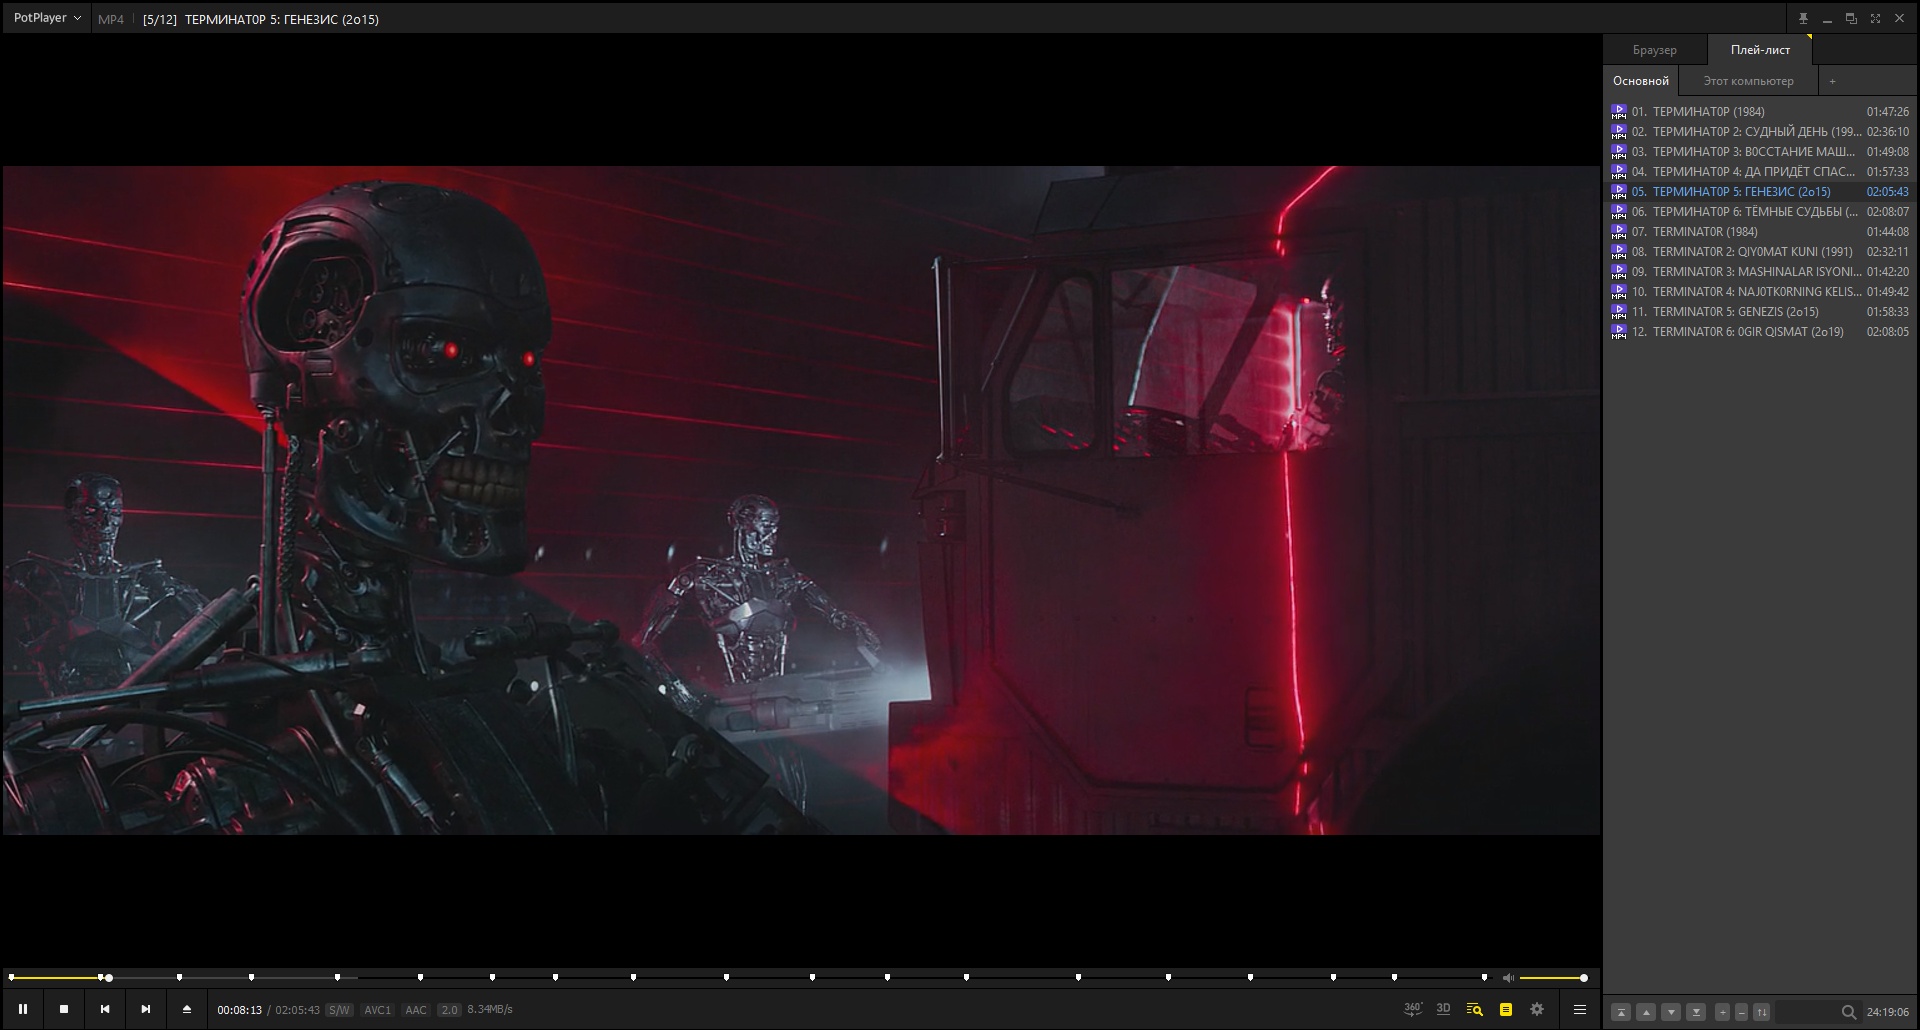
Task: Pause the video playback
Action: tap(23, 1009)
